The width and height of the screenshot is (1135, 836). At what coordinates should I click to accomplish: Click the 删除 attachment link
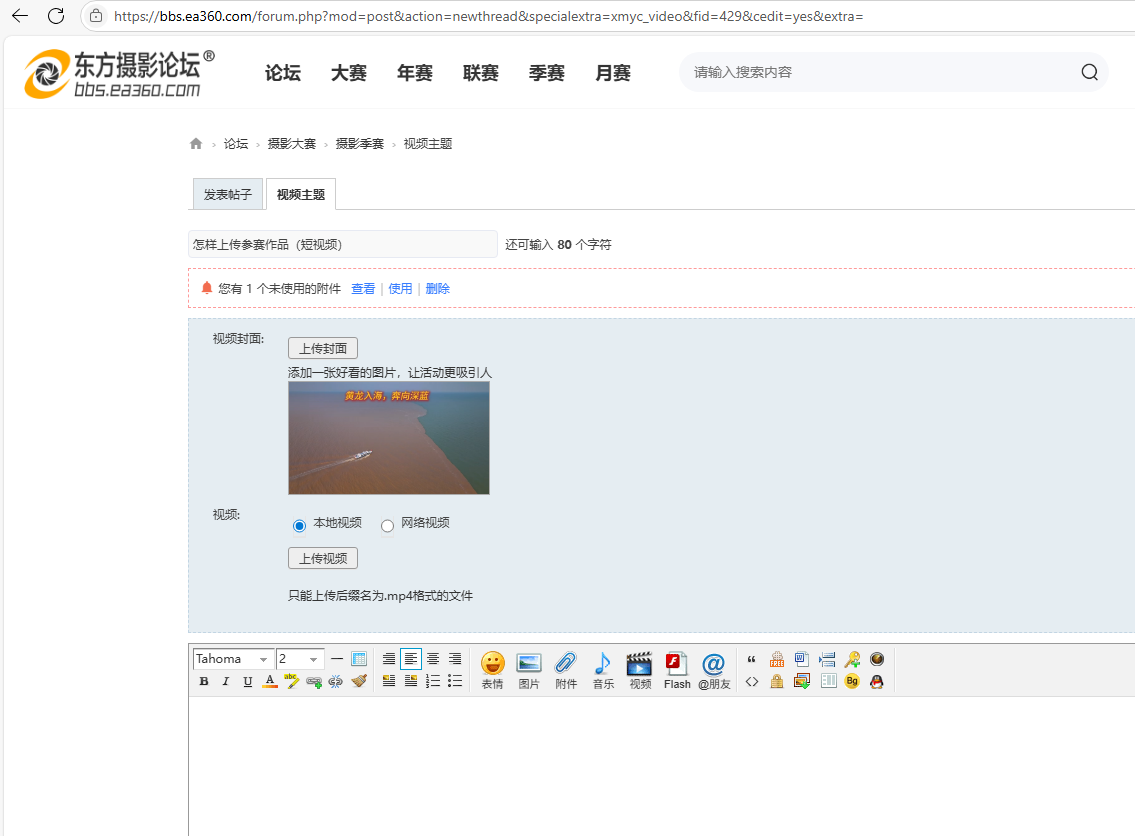point(437,289)
